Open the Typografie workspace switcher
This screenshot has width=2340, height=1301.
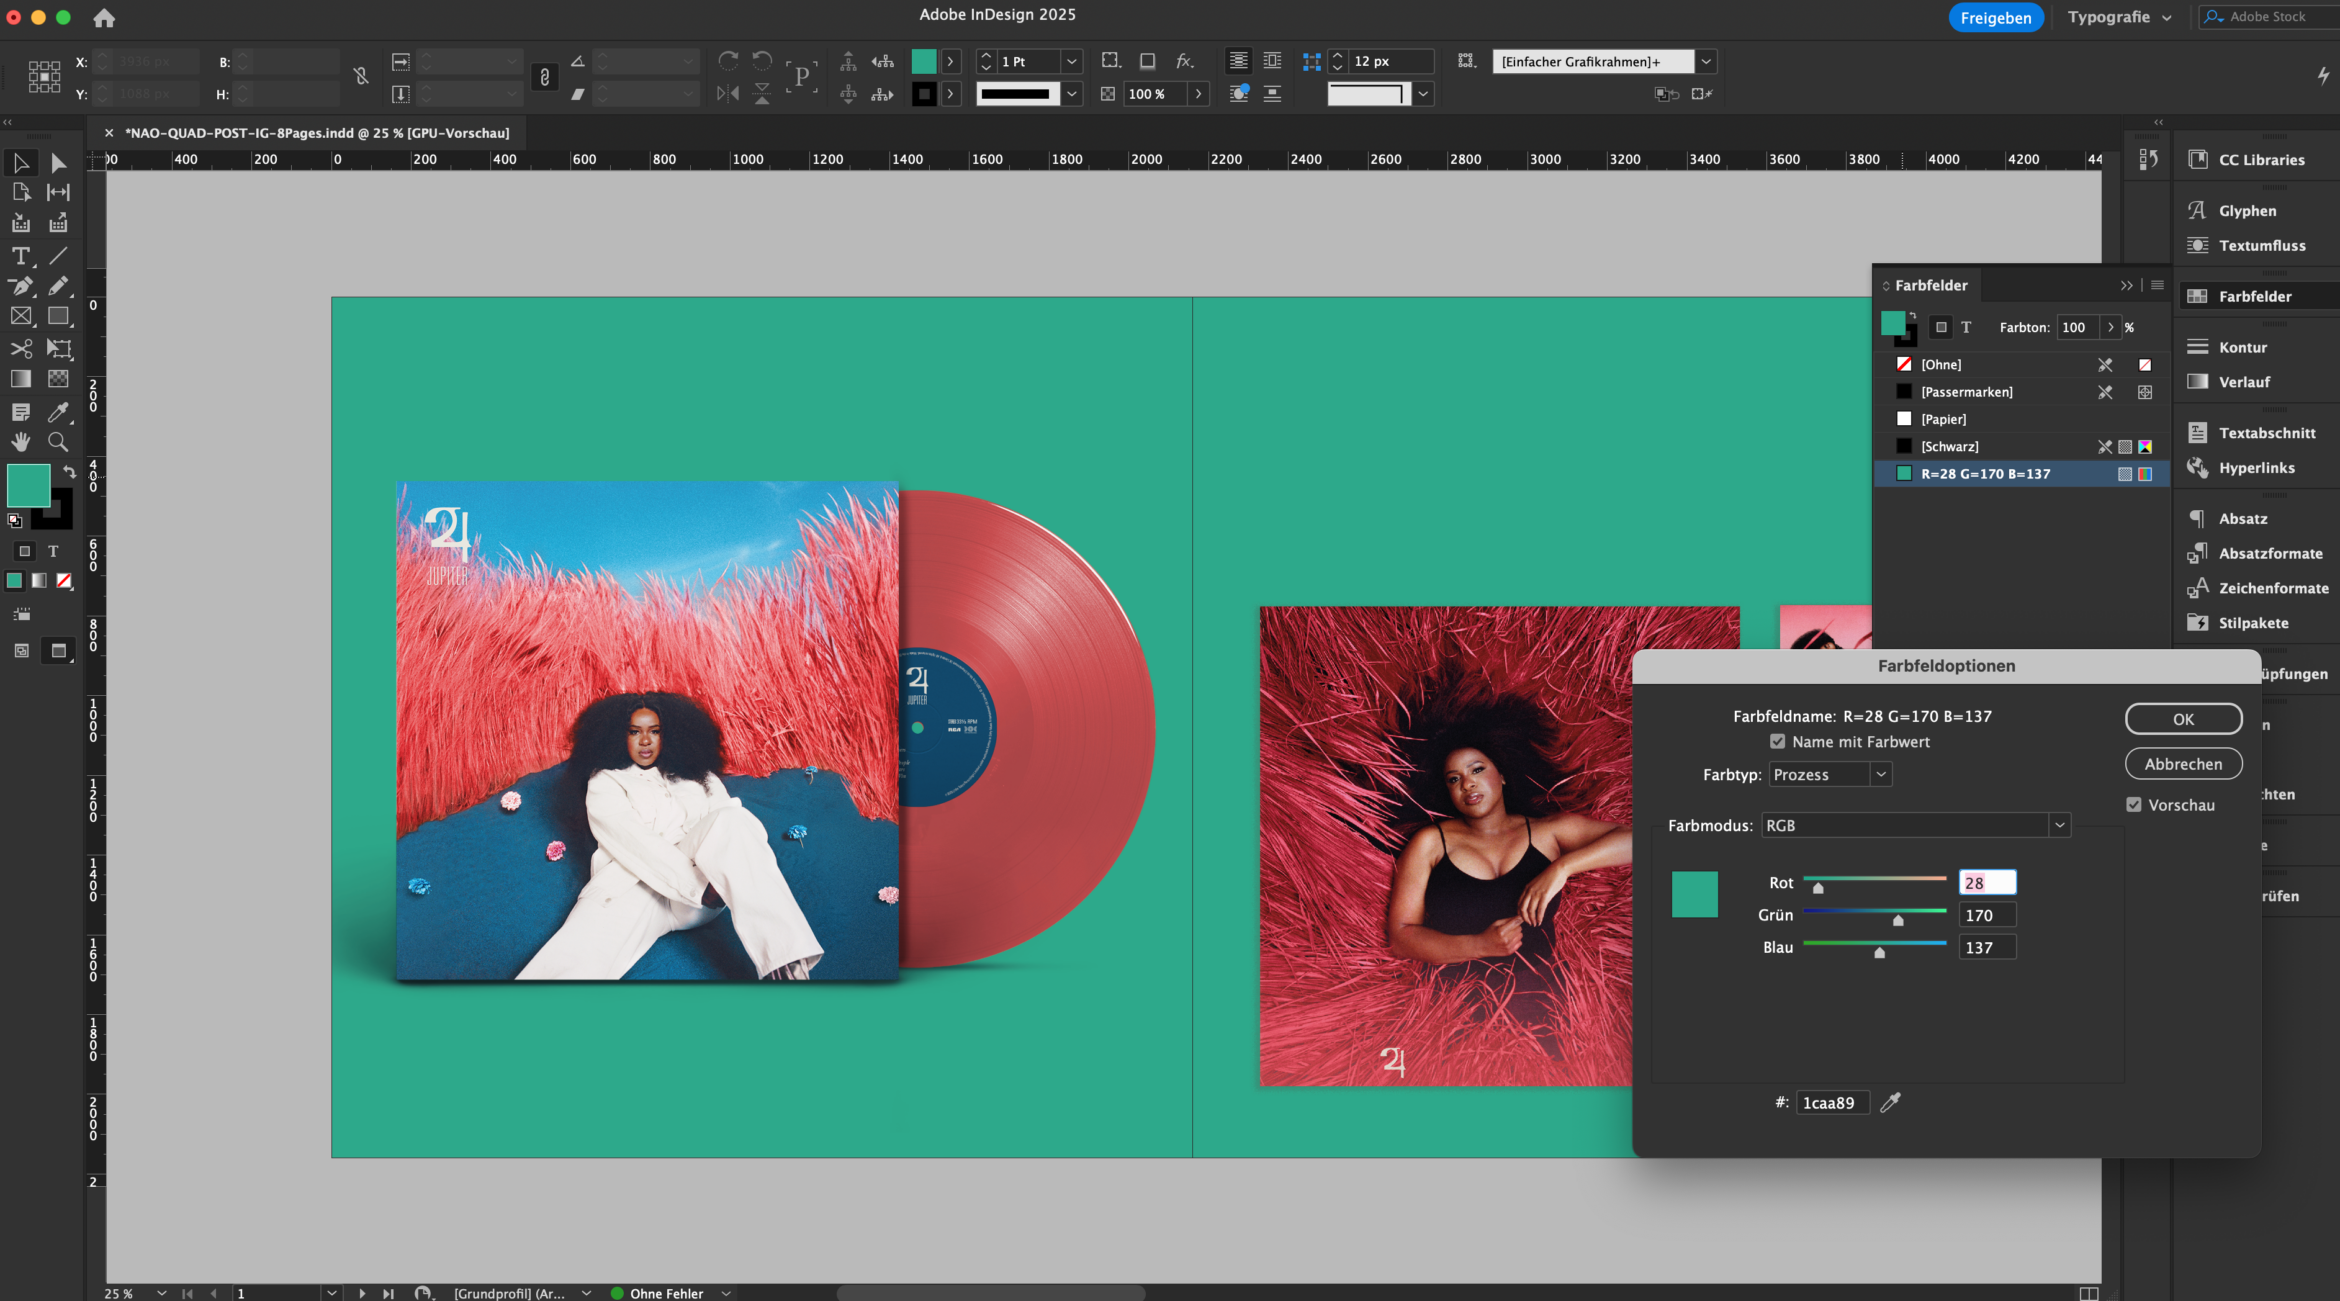click(x=2120, y=17)
